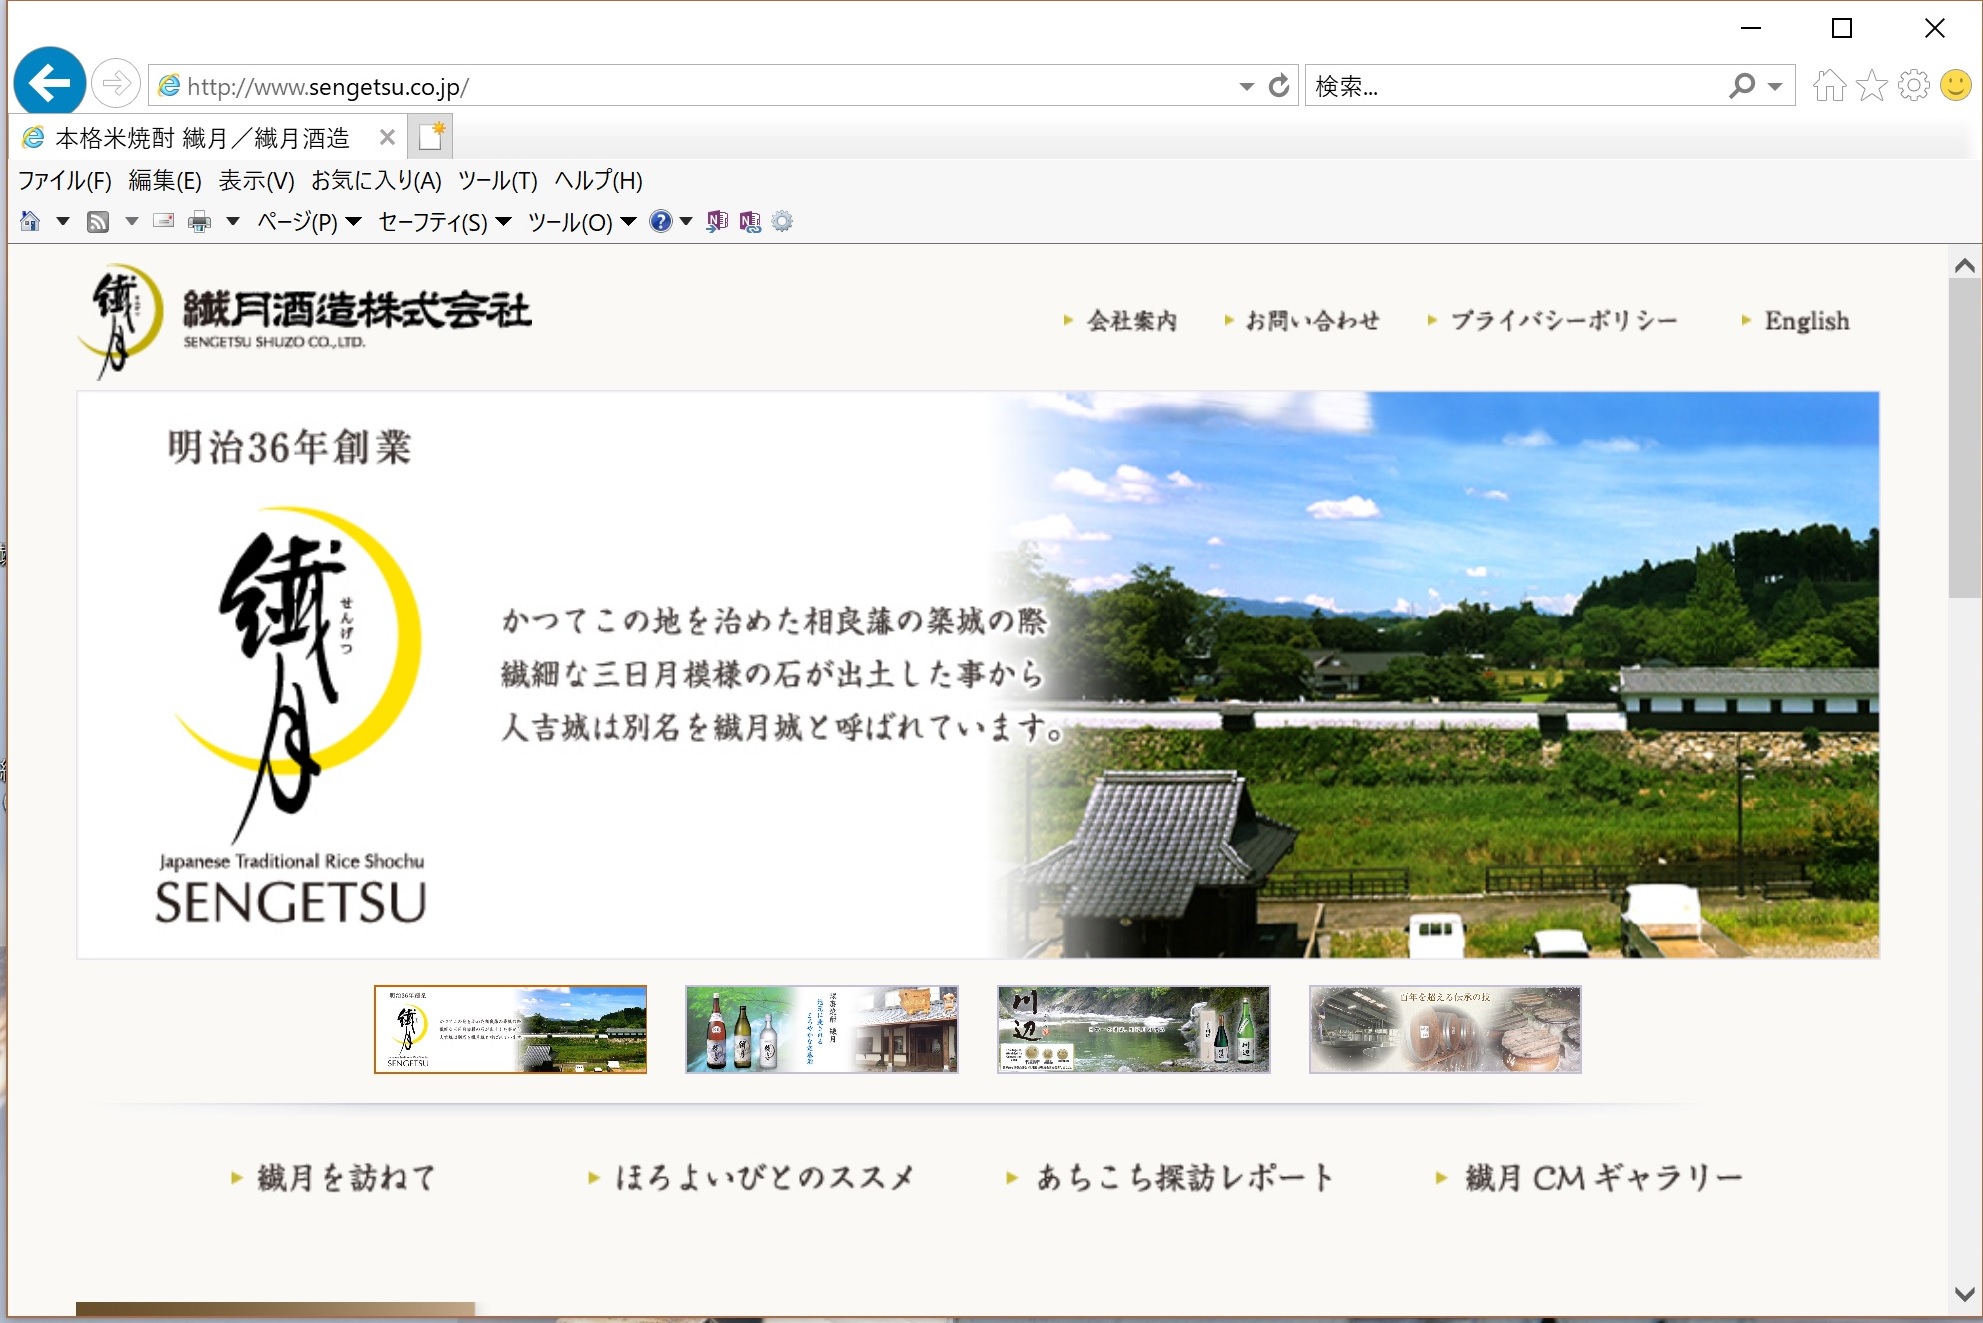The height and width of the screenshot is (1323, 1983).
Task: Click the vertical scrollbar thumb
Action: click(1964, 439)
